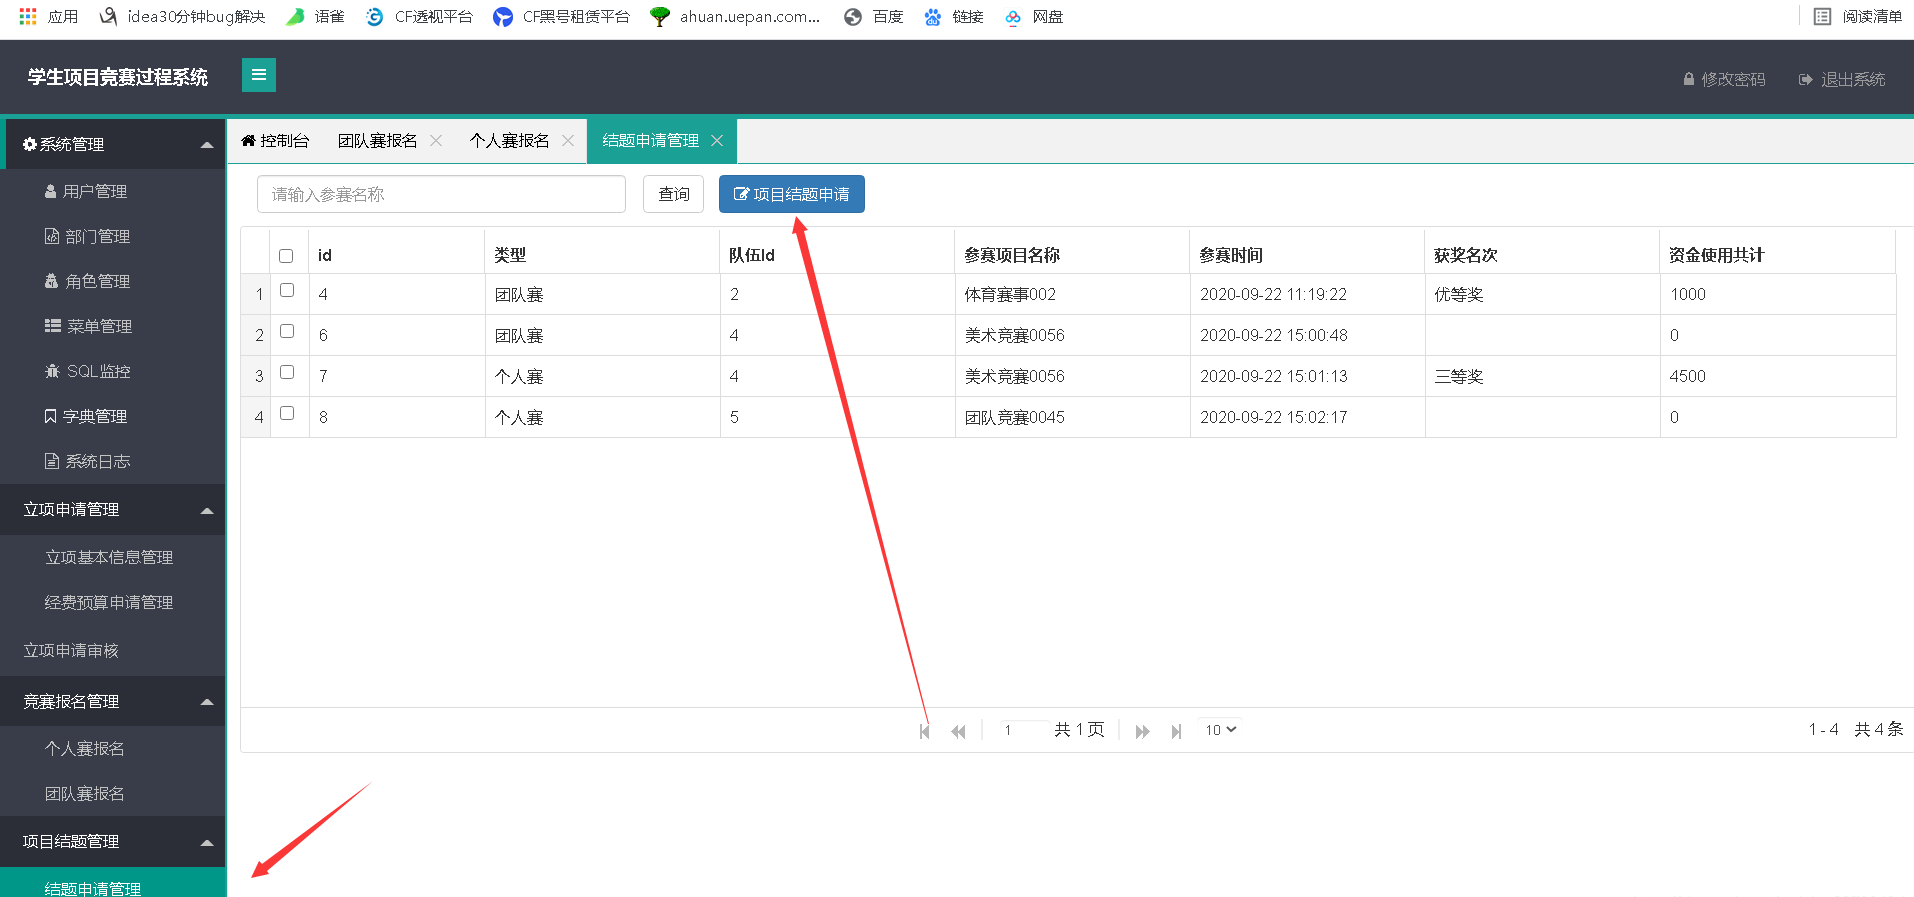Check the row with id 6

287,331
